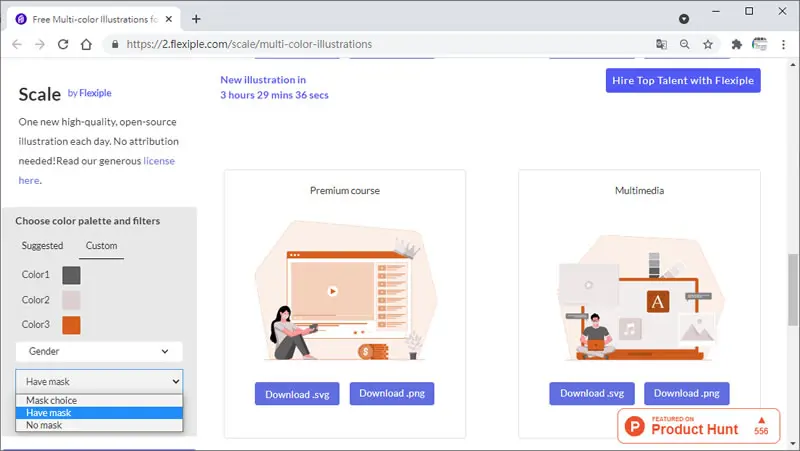Screen dimensions: 800x451
Task: Pick the orange Color3 swatch
Action: (71, 325)
